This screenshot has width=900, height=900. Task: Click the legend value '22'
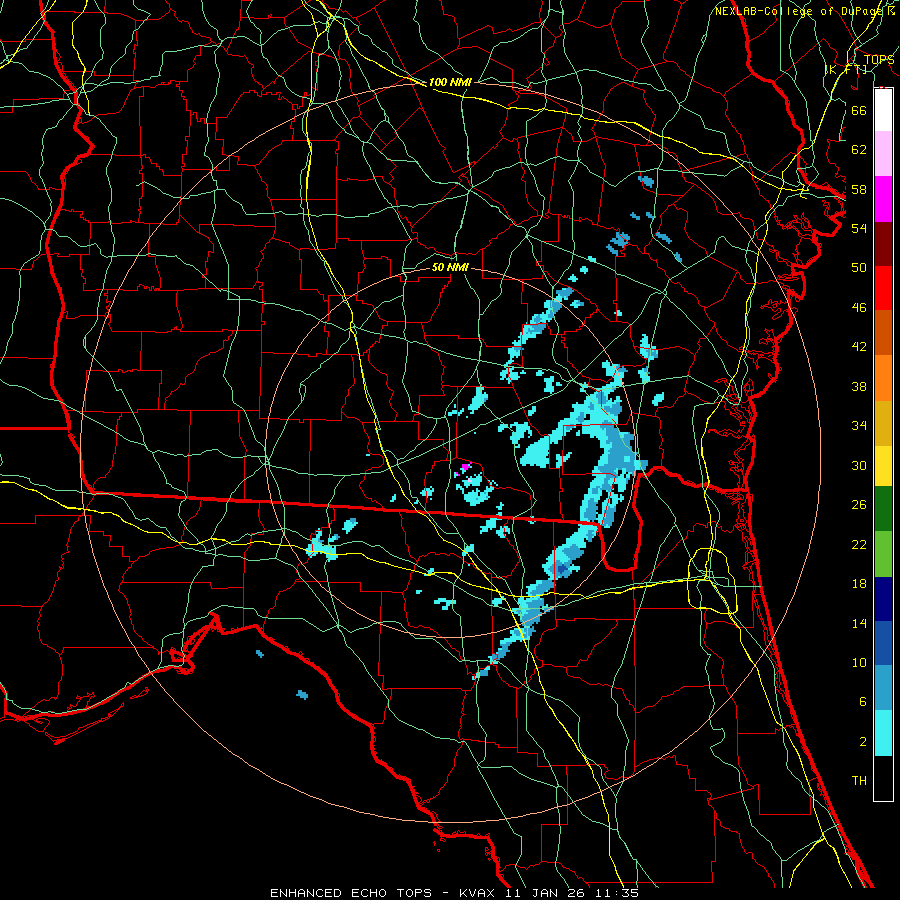click(x=859, y=544)
